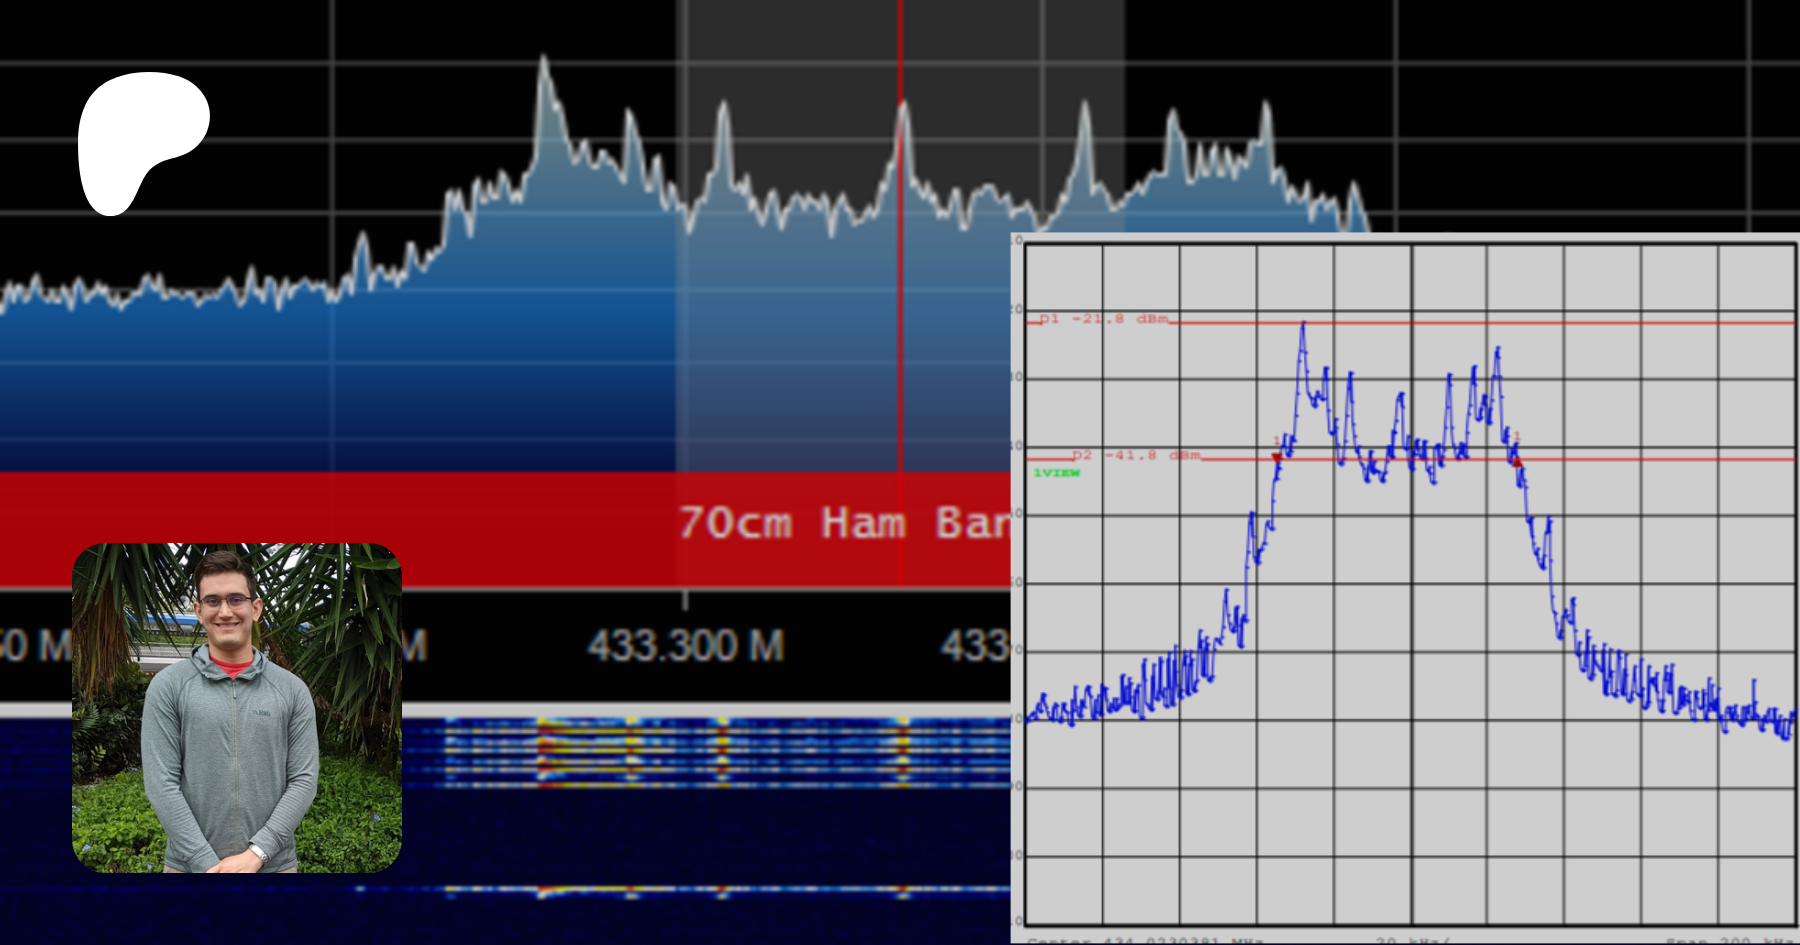Click the 433.300 M frequency label
The image size is (1800, 945).
686,646
